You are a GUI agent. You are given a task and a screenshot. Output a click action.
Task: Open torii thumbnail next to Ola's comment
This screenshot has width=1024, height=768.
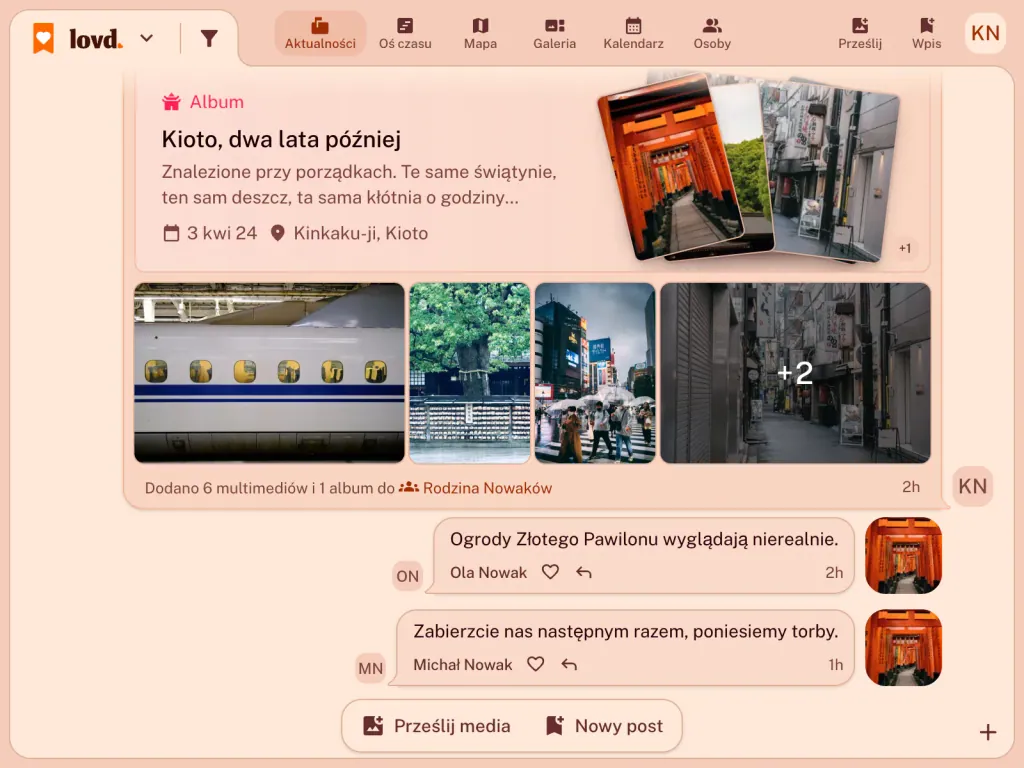click(903, 556)
